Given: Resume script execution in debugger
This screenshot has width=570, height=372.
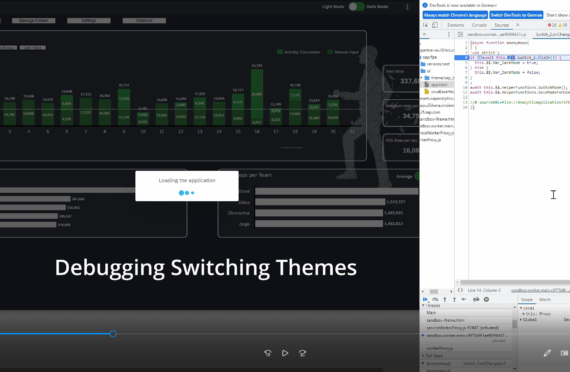Looking at the screenshot, I should coord(425,299).
